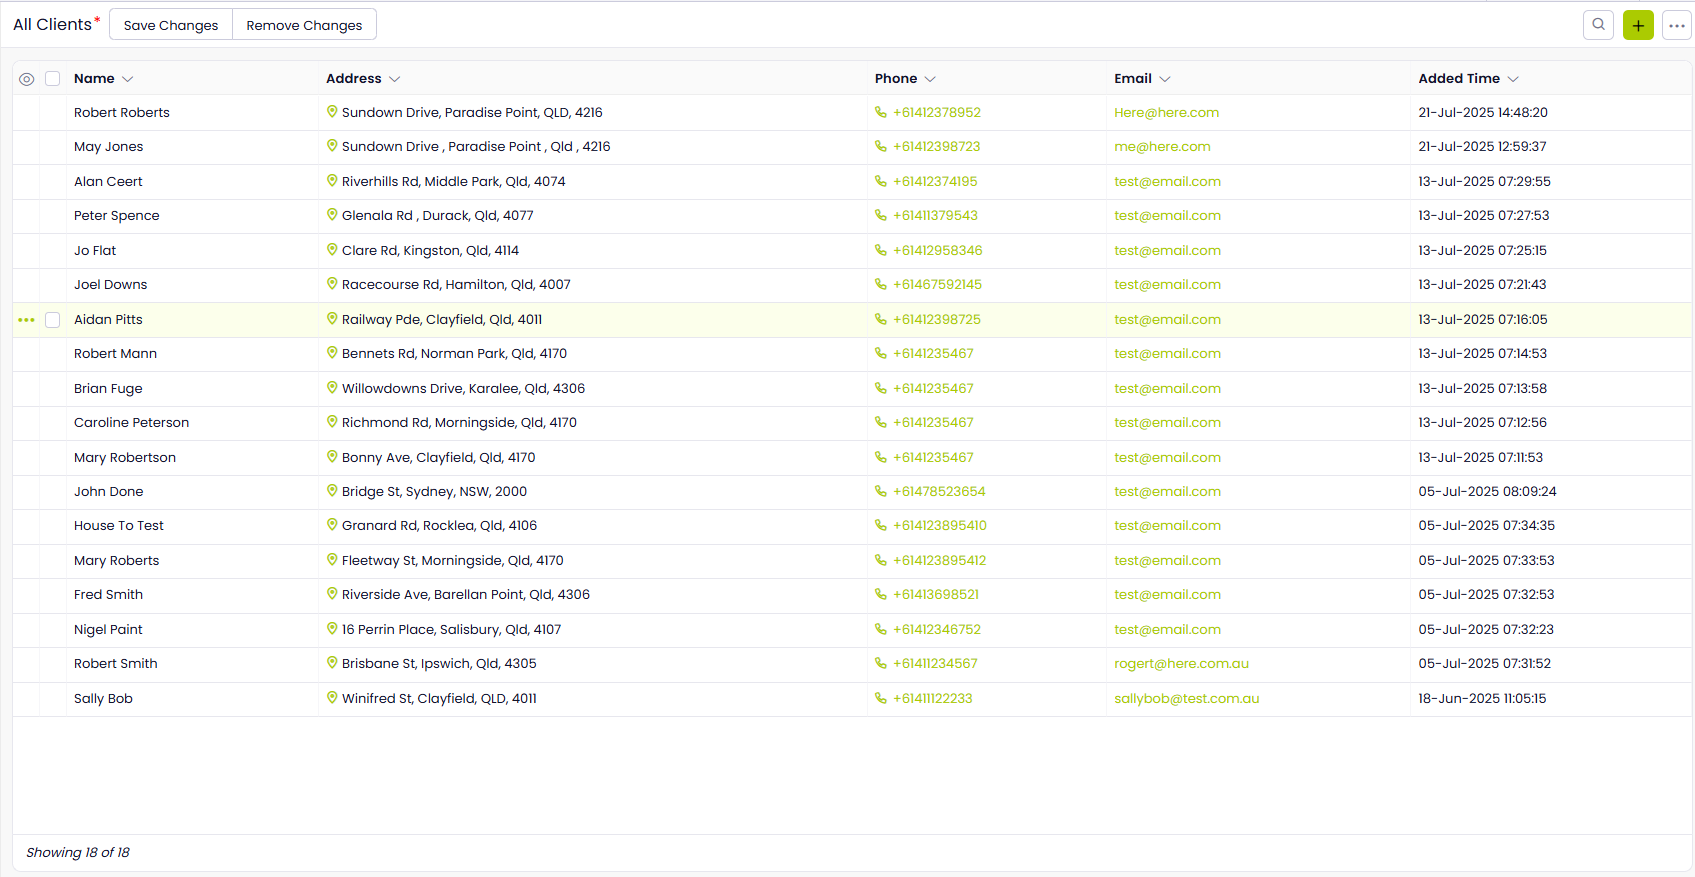Screen dimensions: 1695x877
Task: Click added time 21-Jul-2025 14:48:20
Action: click(1483, 113)
